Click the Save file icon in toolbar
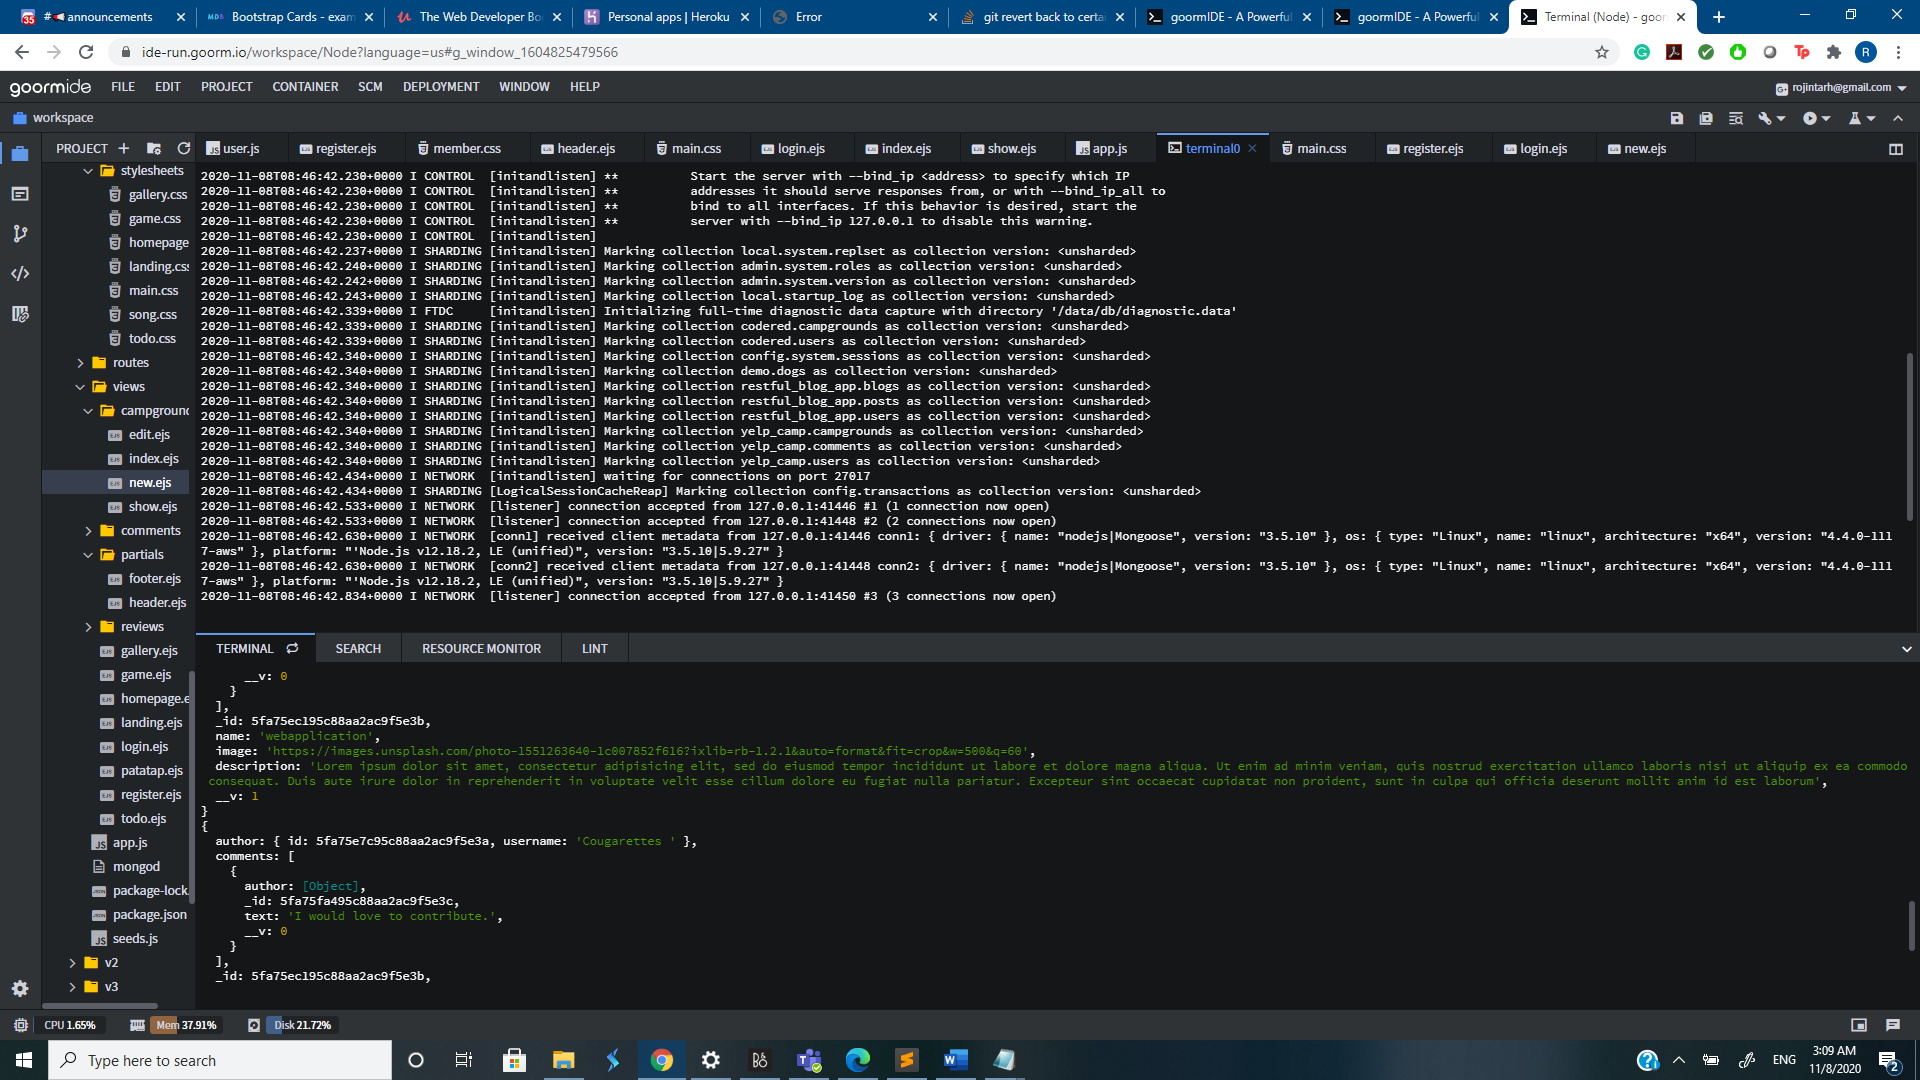Viewport: 1920px width, 1080px height. click(1677, 118)
